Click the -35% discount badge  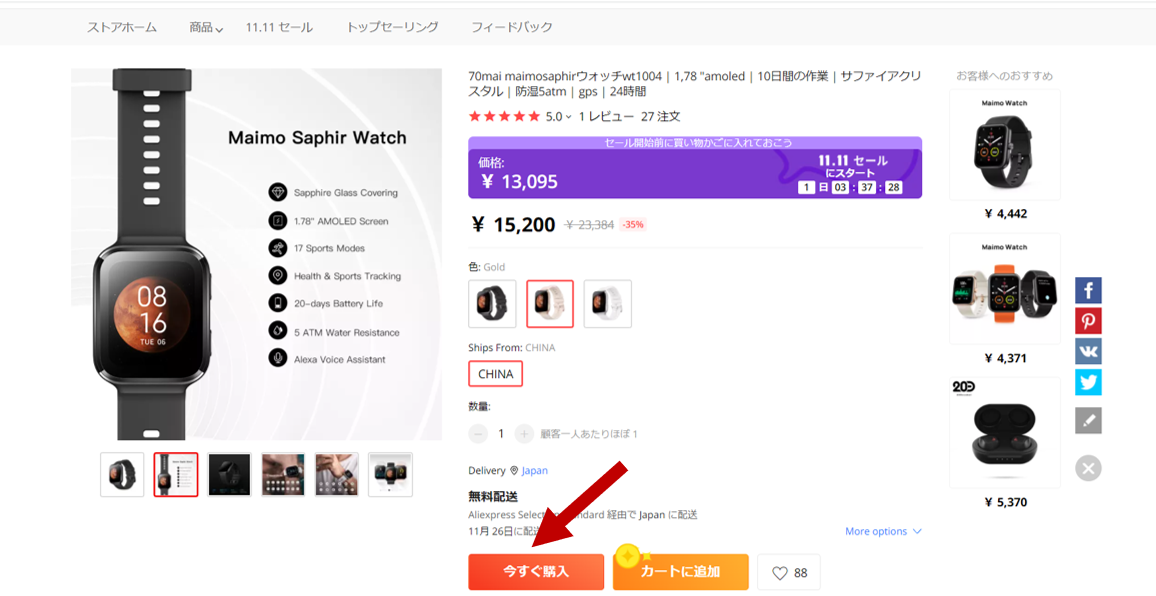[x=633, y=225]
